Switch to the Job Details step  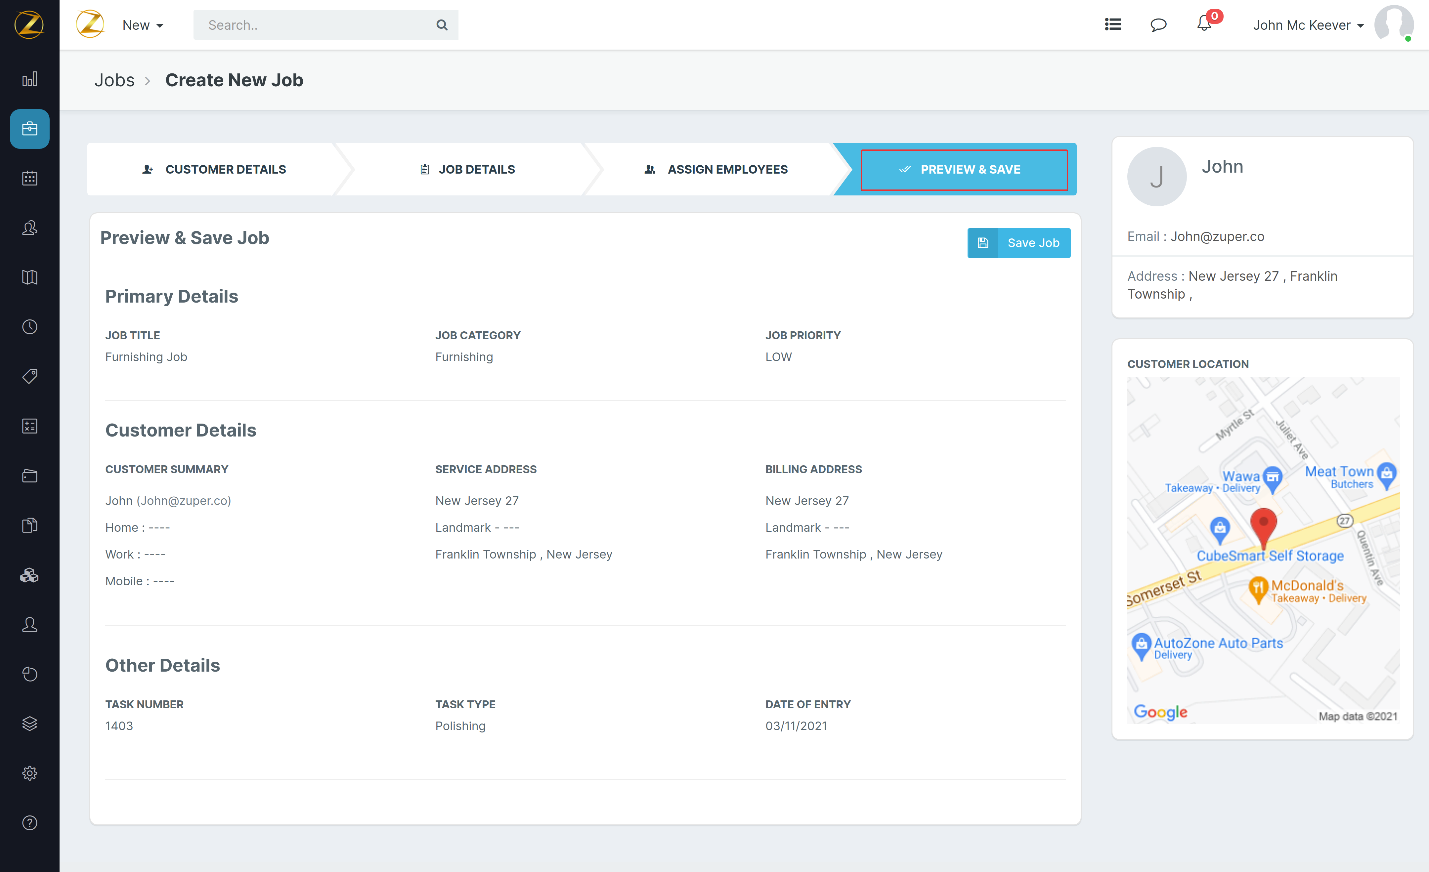(467, 169)
